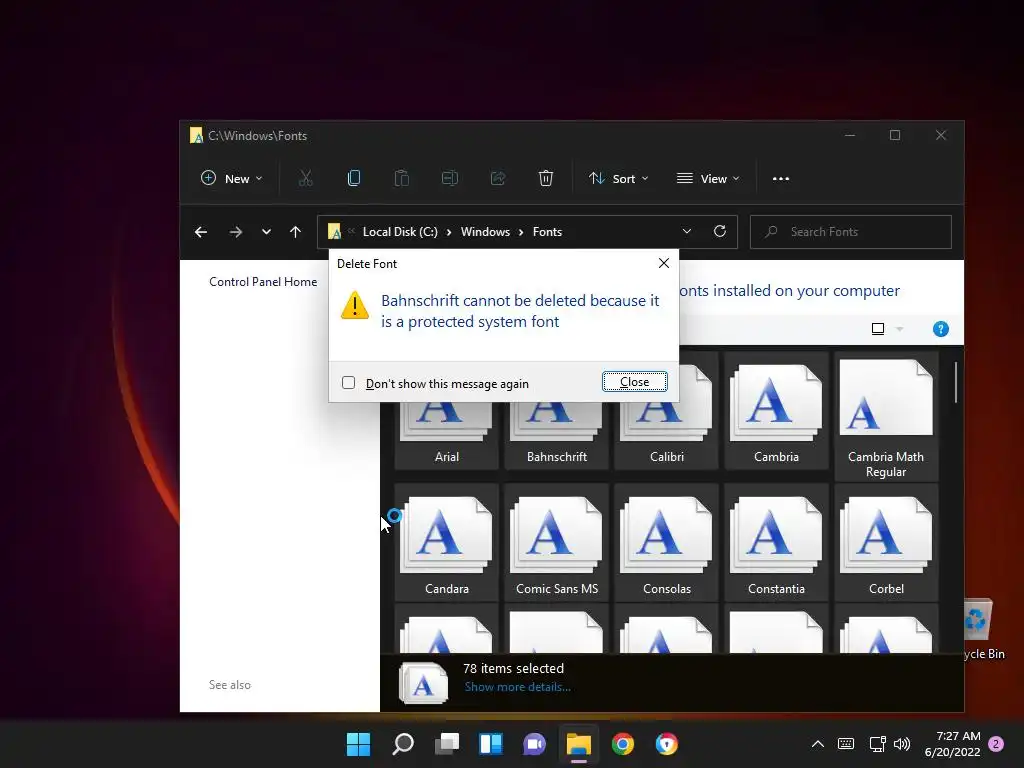Select the Constantia font icon
The image size is (1024, 768).
pos(776,543)
